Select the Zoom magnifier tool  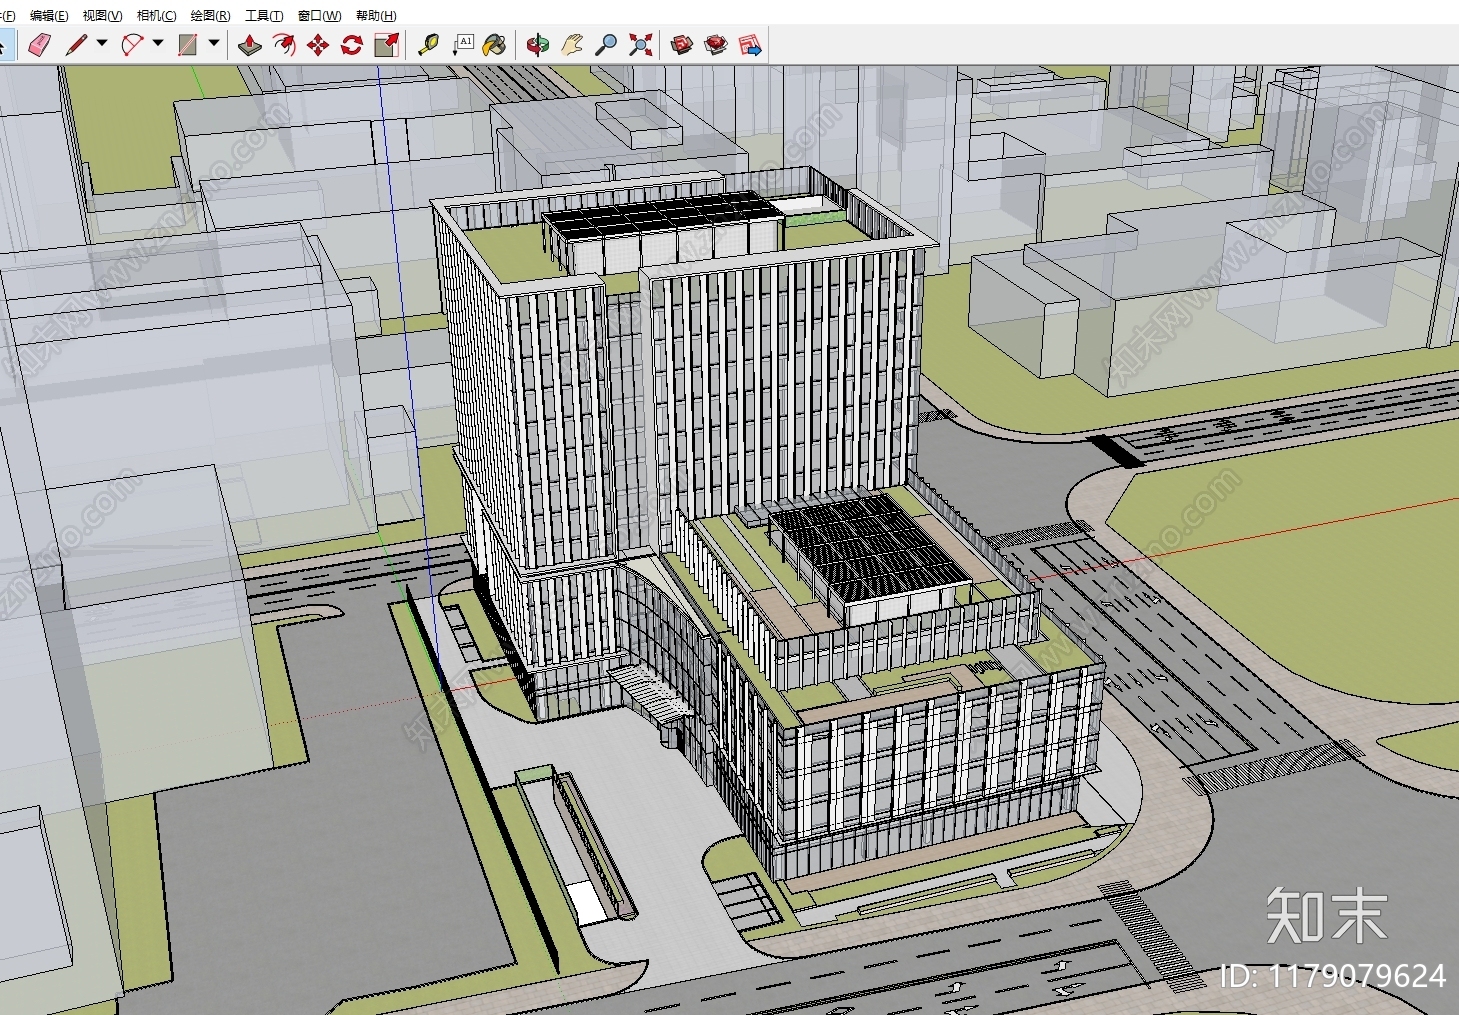(x=606, y=45)
